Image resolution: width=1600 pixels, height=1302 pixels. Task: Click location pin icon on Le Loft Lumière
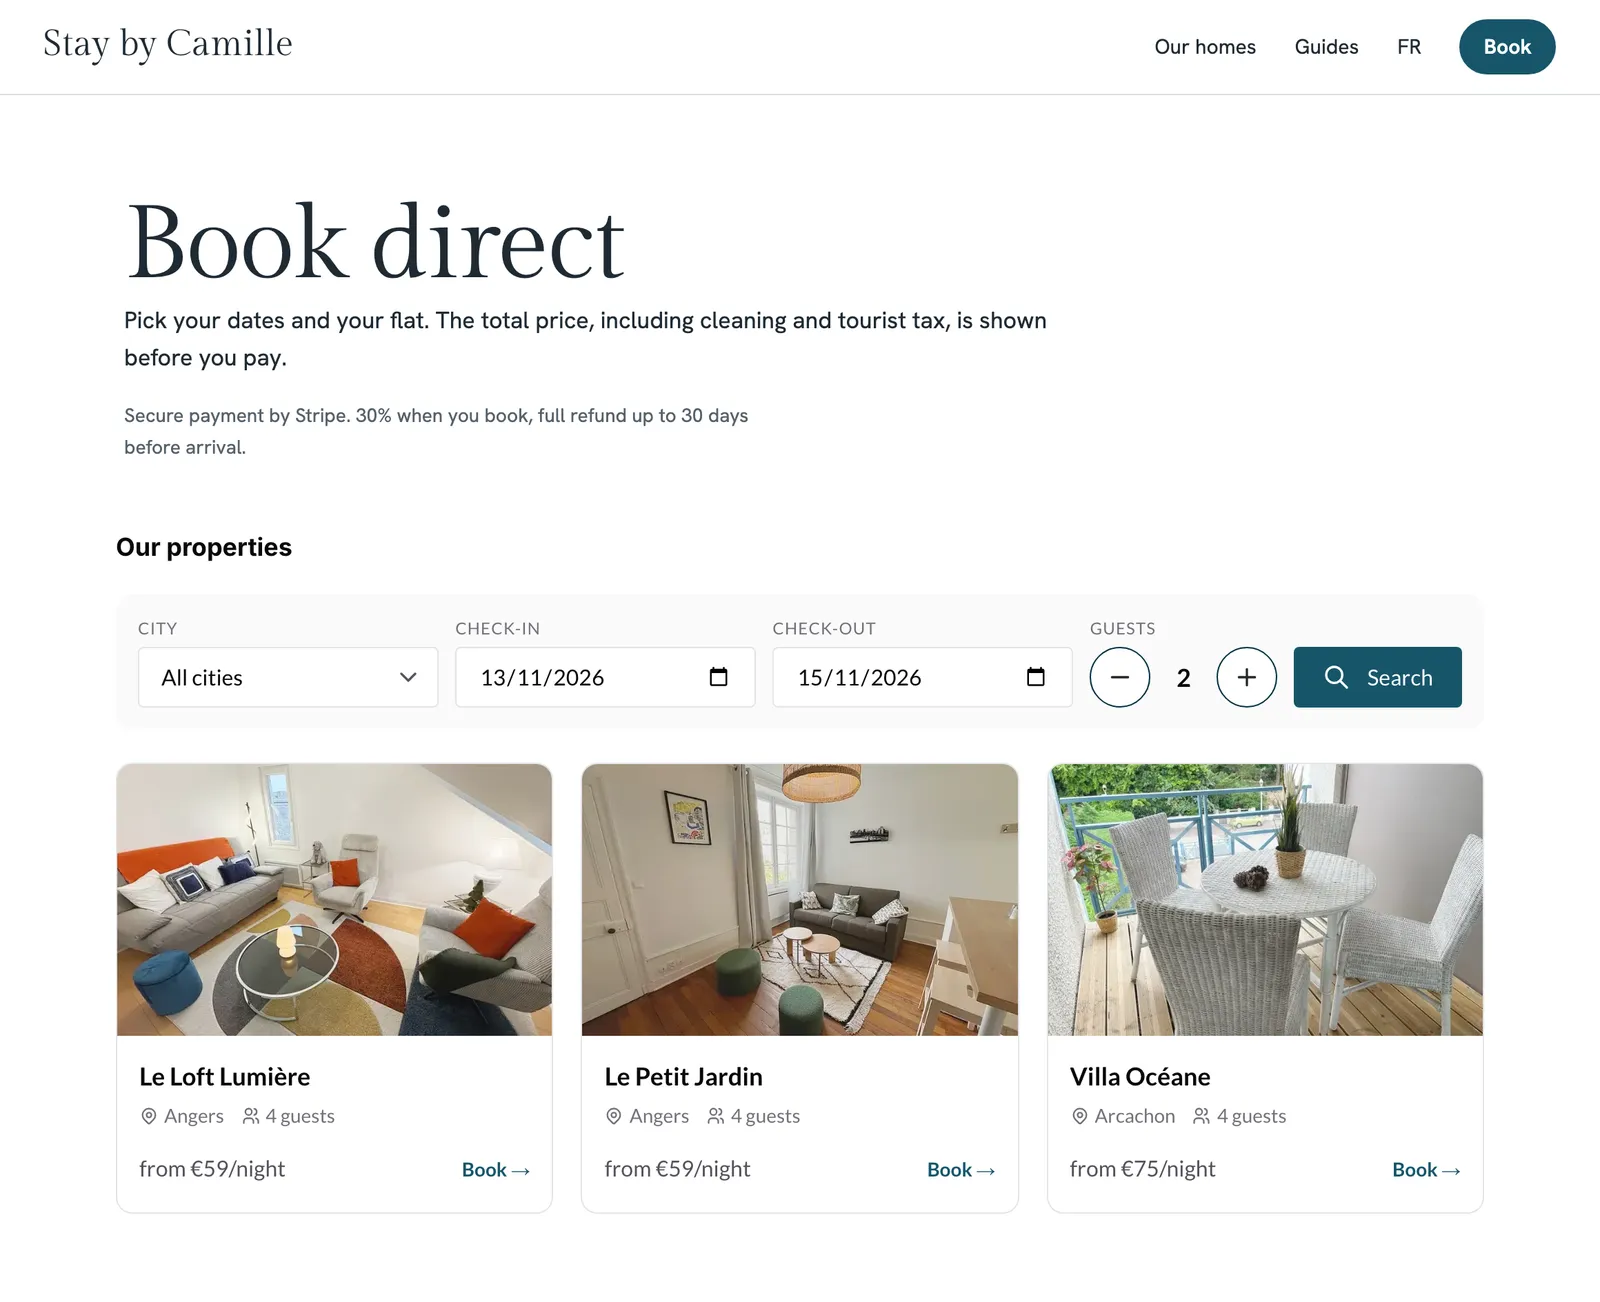[x=149, y=1116]
